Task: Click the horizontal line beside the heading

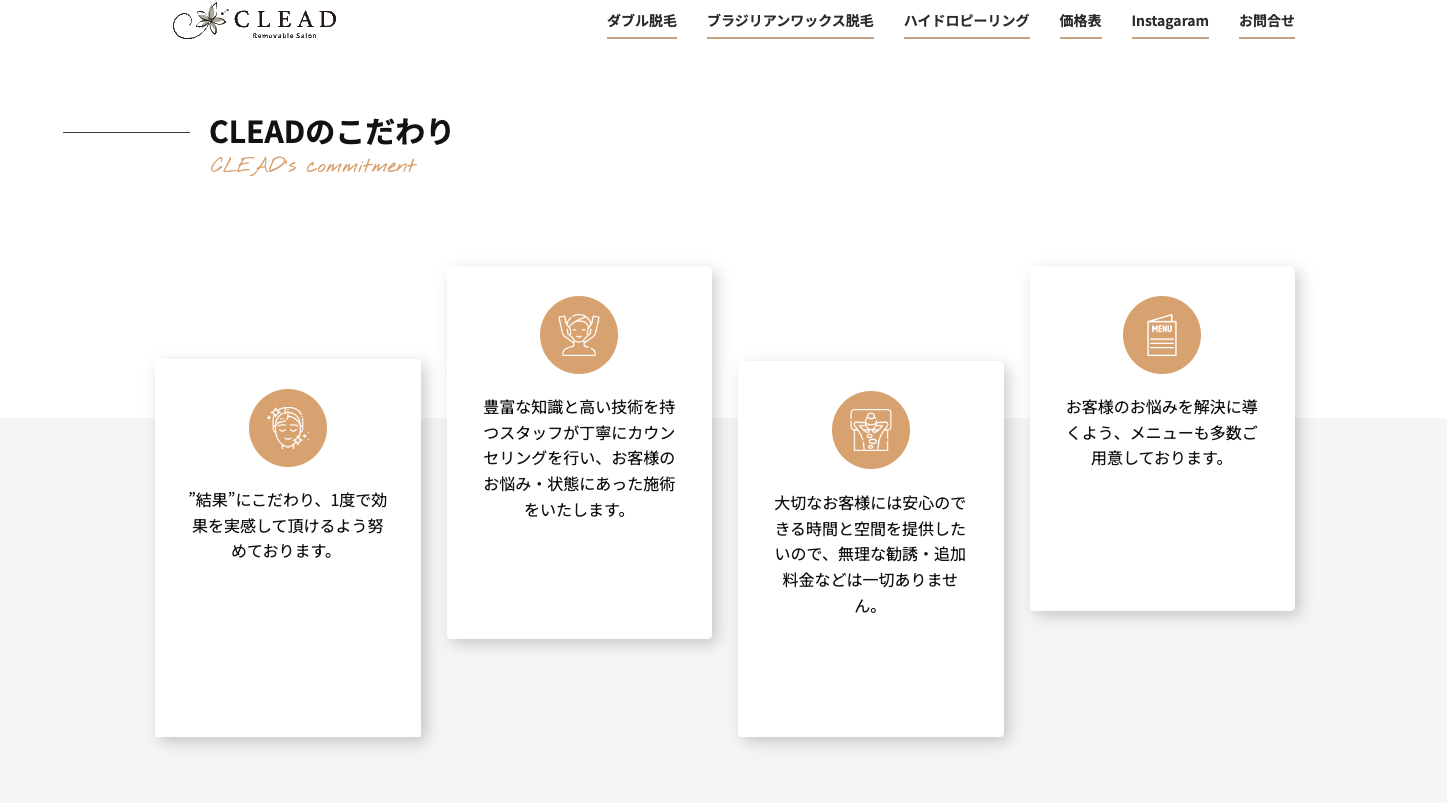Action: (126, 132)
